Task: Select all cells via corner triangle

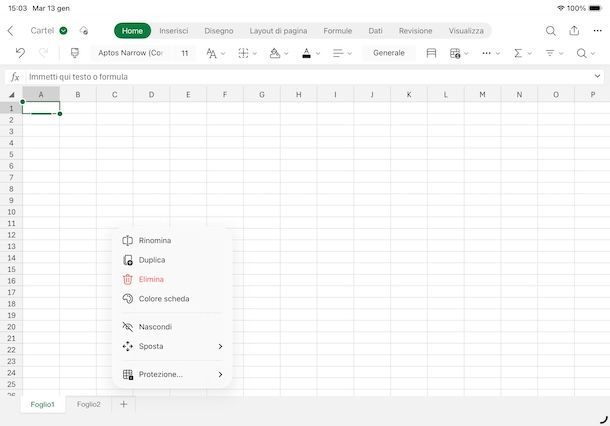Action: tap(12, 95)
